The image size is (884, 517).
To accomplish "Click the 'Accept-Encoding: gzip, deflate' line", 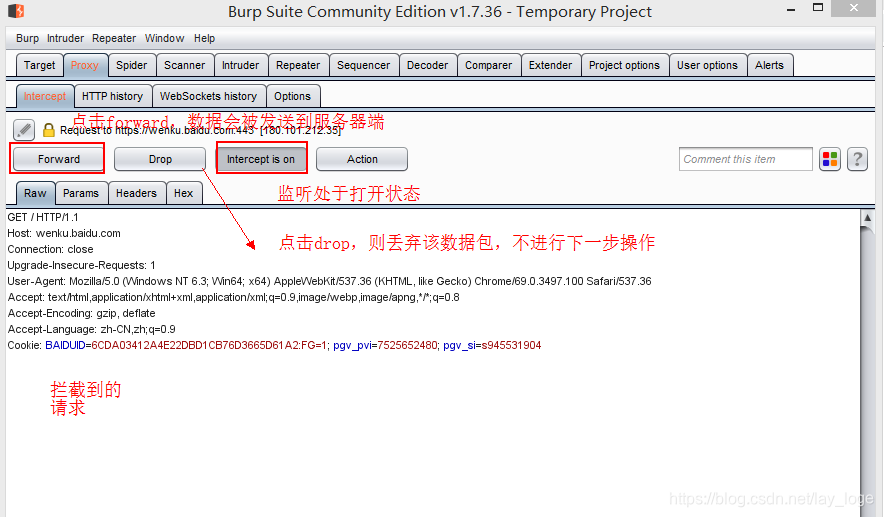I will 81,313.
